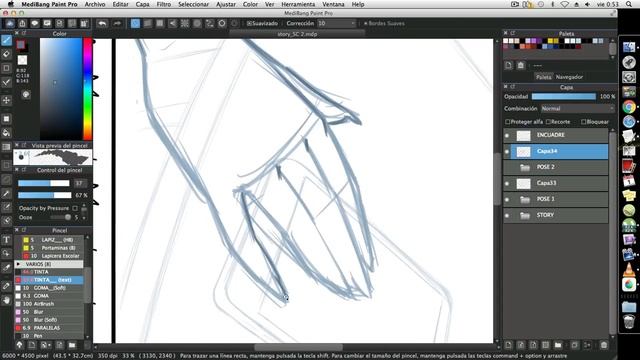The width and height of the screenshot is (640, 360).
Task: Hide the Capa34 layer
Action: (x=507, y=151)
